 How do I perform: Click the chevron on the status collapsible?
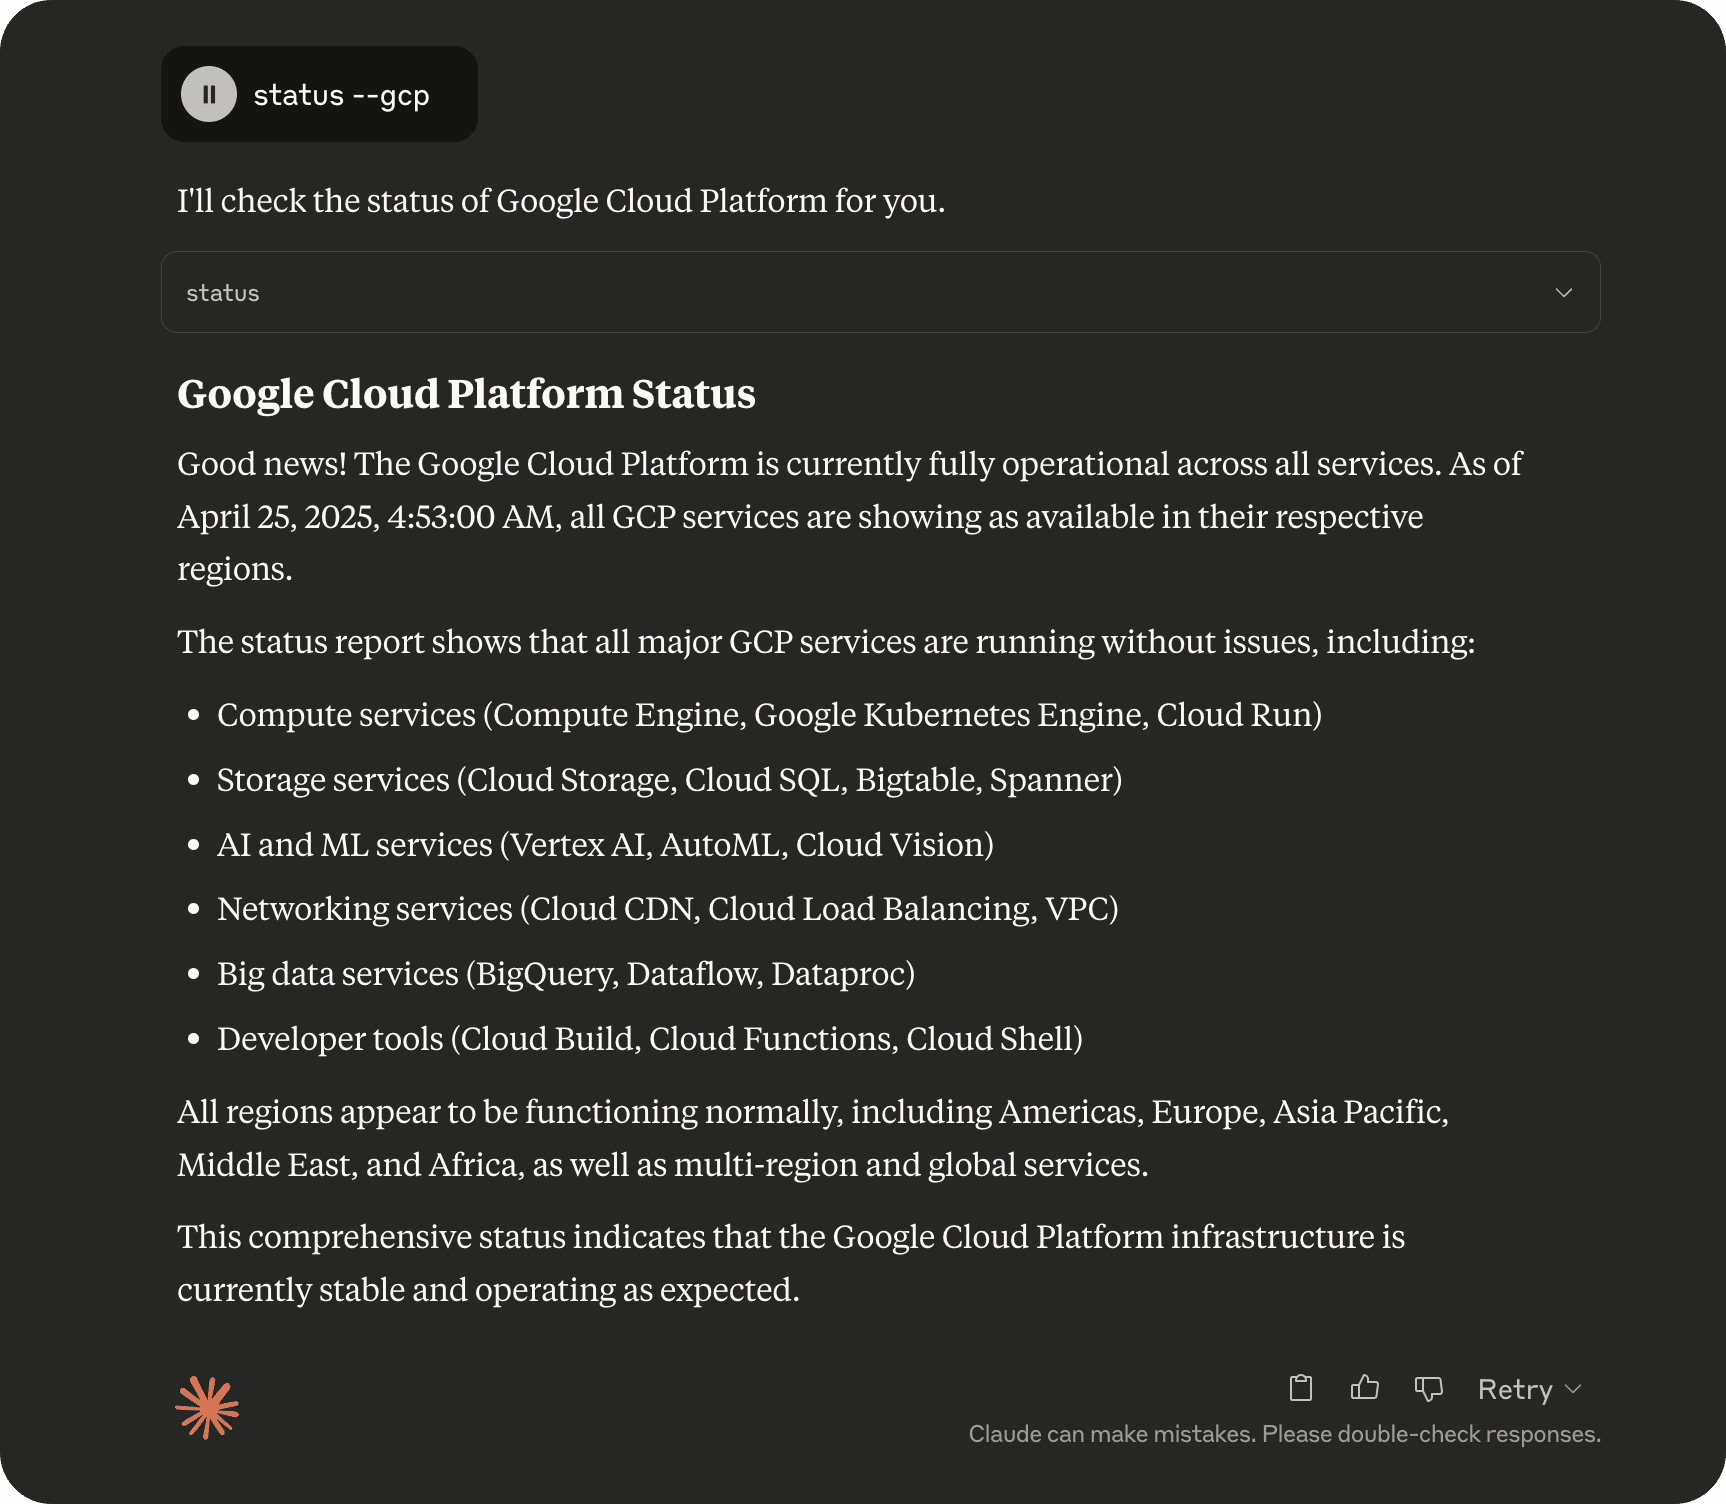[1563, 292]
